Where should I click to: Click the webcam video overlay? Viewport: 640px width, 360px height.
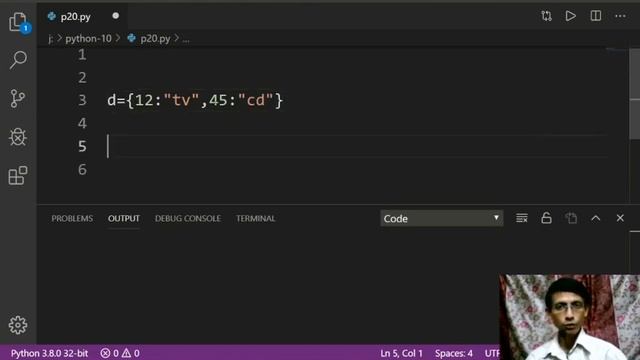tap(569, 317)
